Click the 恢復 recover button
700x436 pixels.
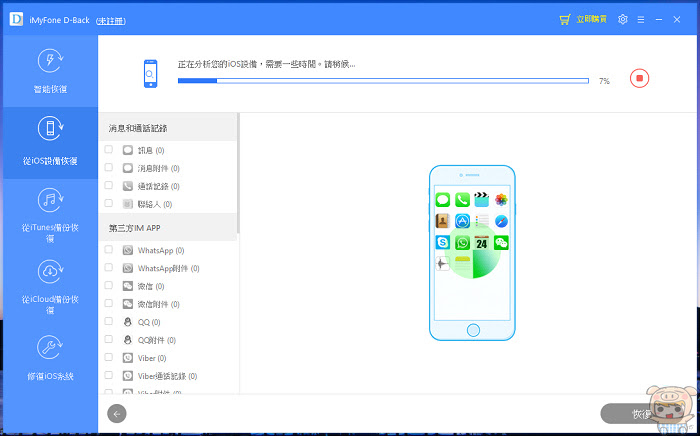click(643, 414)
